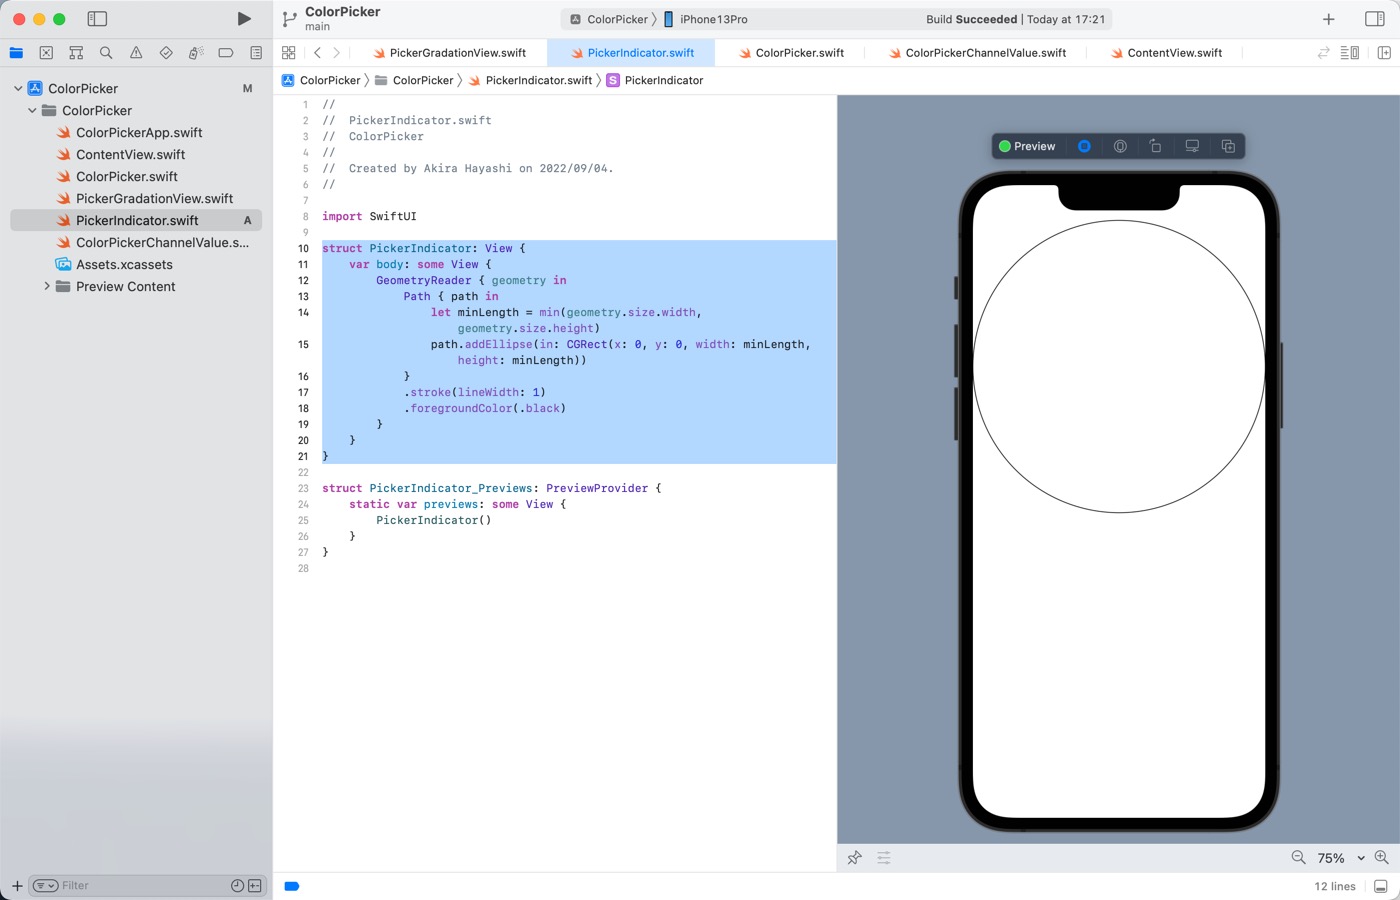Open the Source Control navigator
The width and height of the screenshot is (1400, 900).
pos(46,53)
